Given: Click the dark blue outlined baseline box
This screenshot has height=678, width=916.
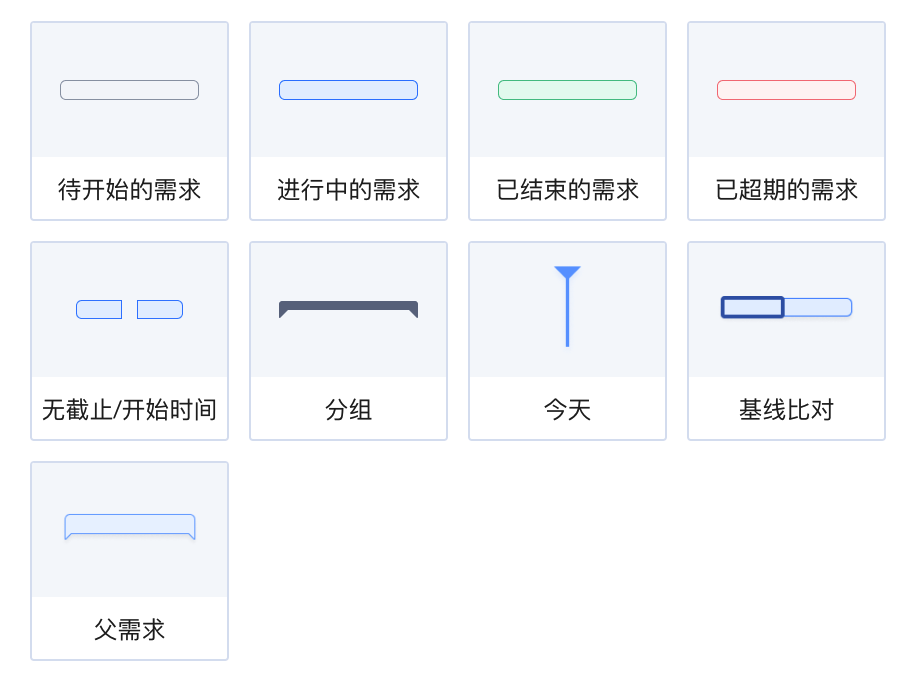Looking at the screenshot, I should [752, 307].
